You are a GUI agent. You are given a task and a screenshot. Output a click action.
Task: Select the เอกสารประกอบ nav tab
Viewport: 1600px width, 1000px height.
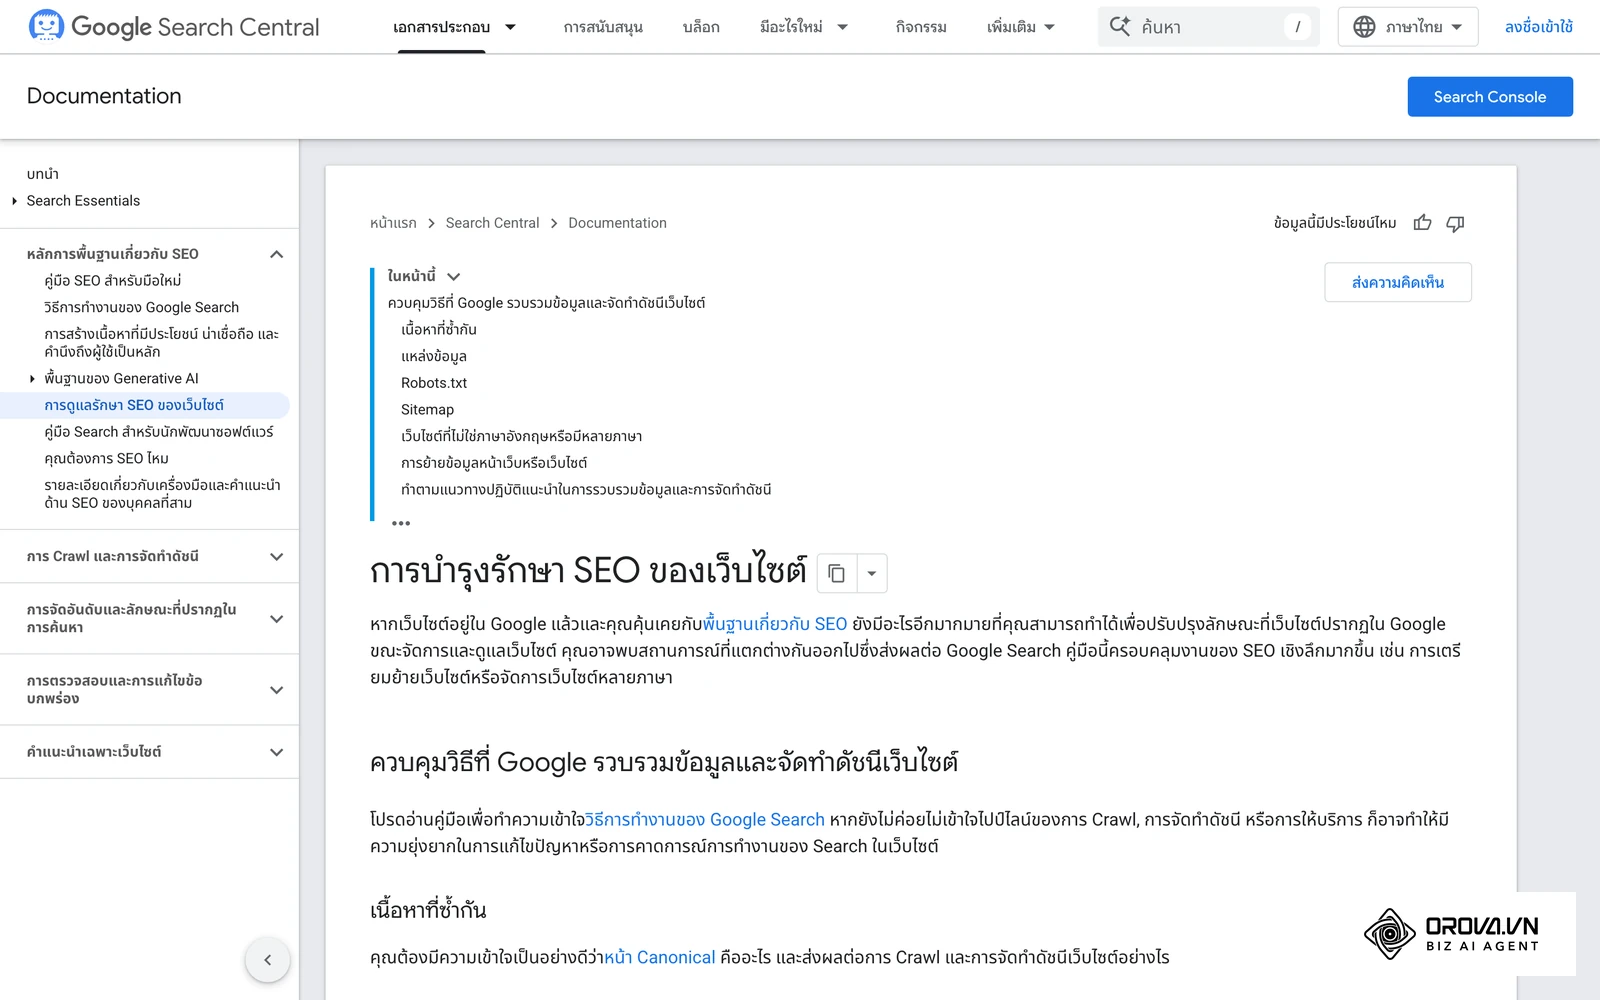[x=441, y=27]
